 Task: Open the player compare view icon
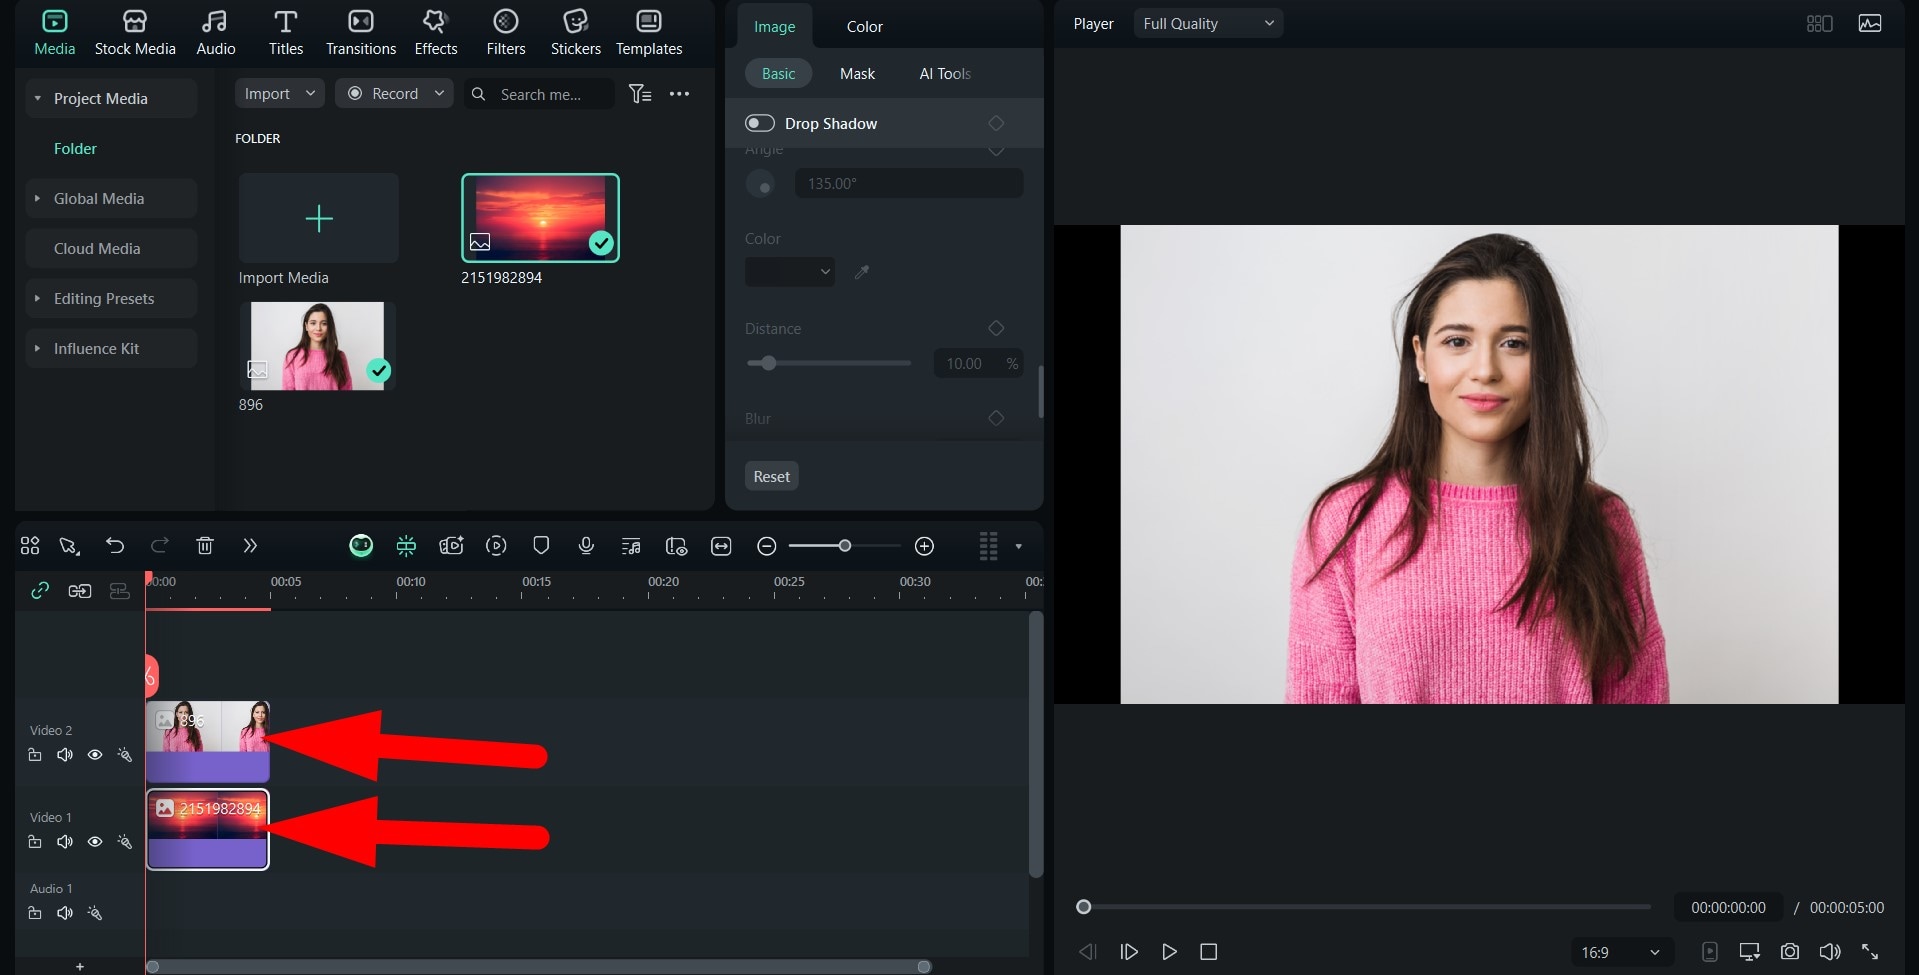1819,24
